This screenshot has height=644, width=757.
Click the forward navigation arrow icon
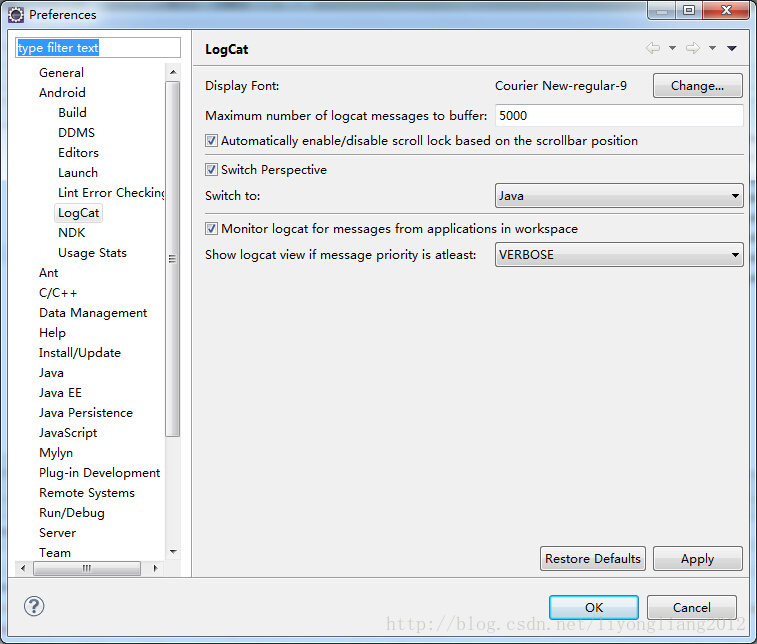point(693,48)
